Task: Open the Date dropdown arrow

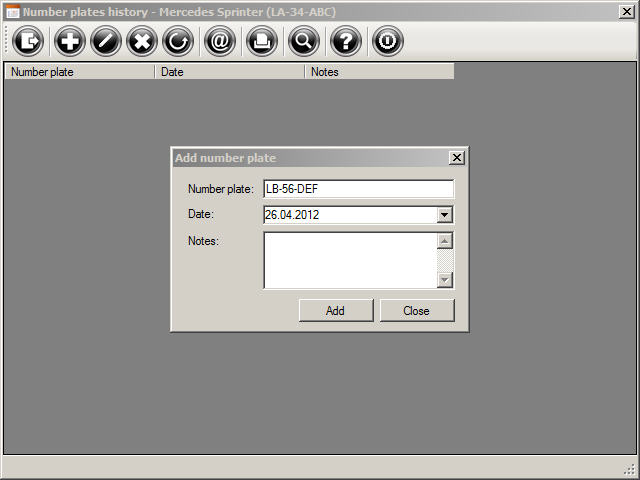Action: (445, 215)
